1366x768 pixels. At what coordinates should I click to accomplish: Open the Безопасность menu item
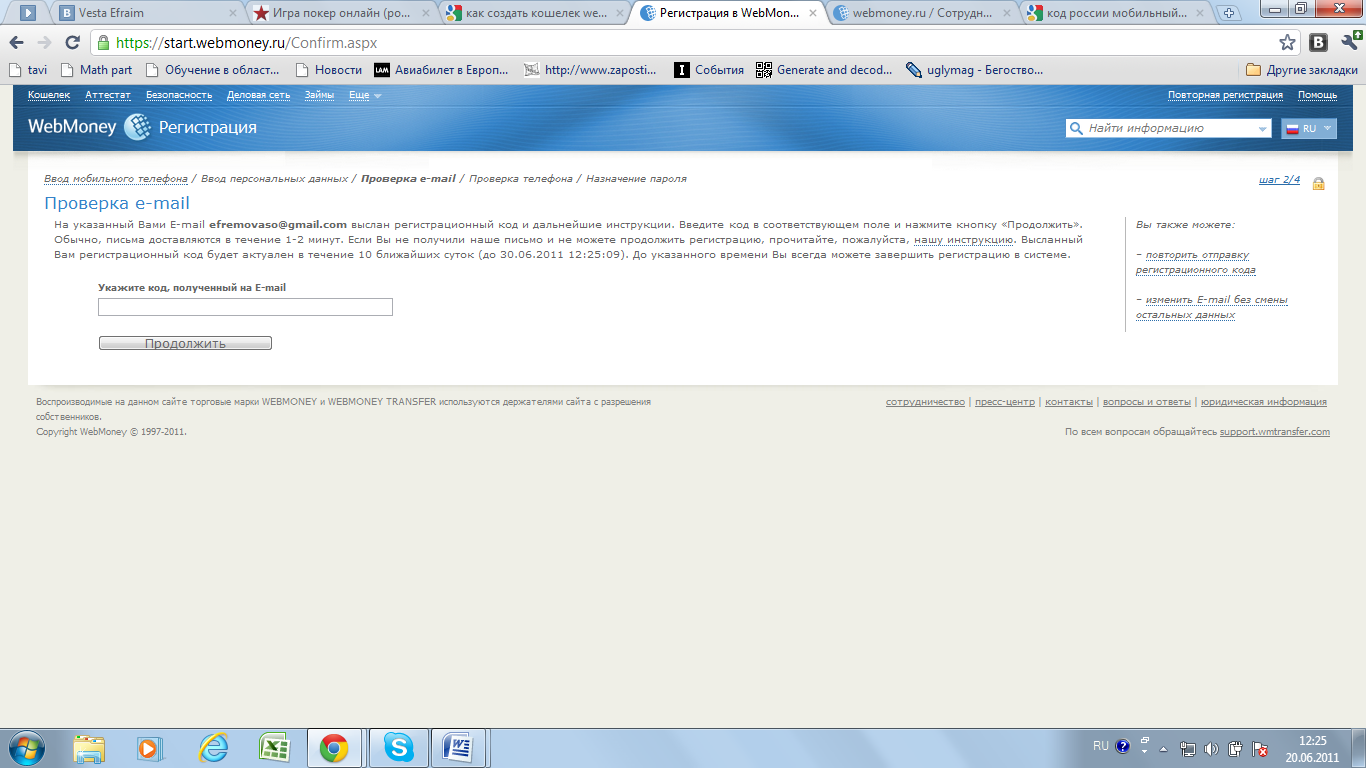click(179, 95)
